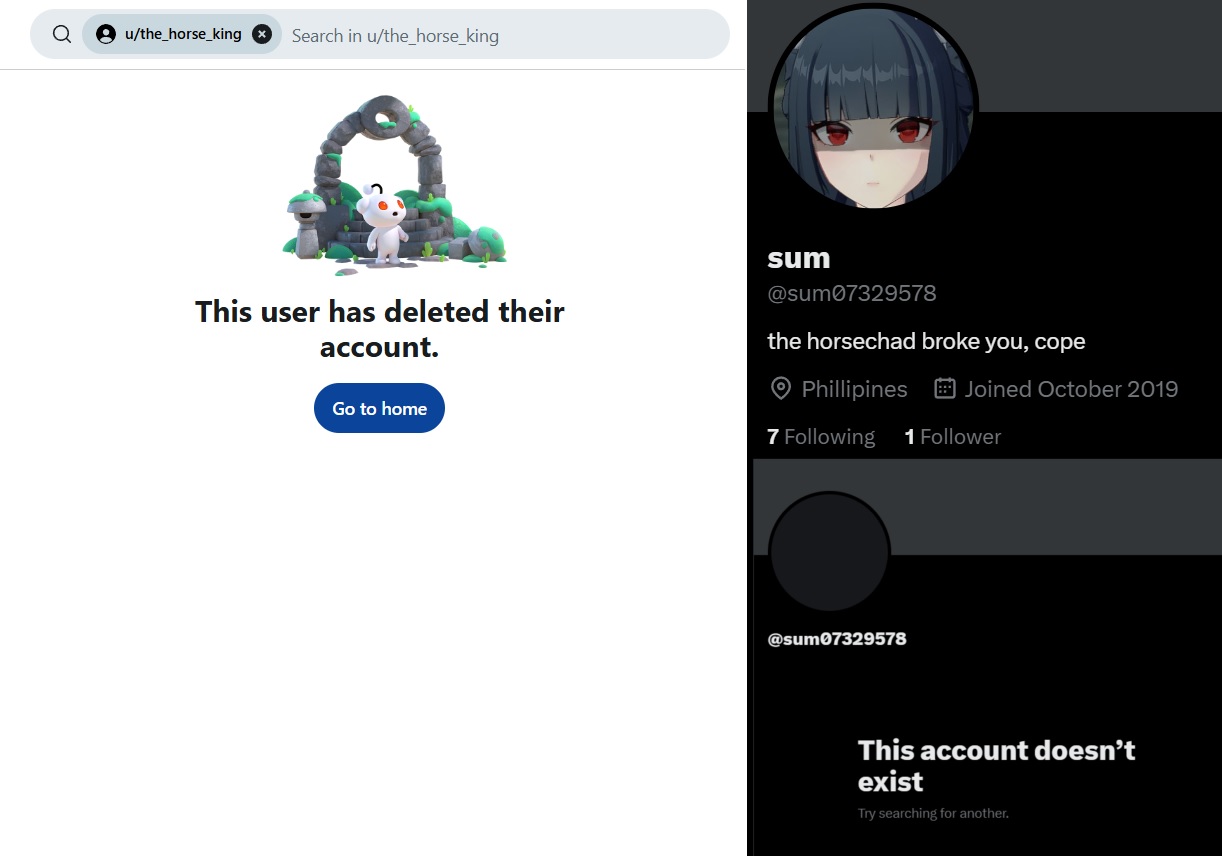Click the search magnifier icon
Image resolution: width=1222 pixels, height=856 pixels.
tap(61, 34)
